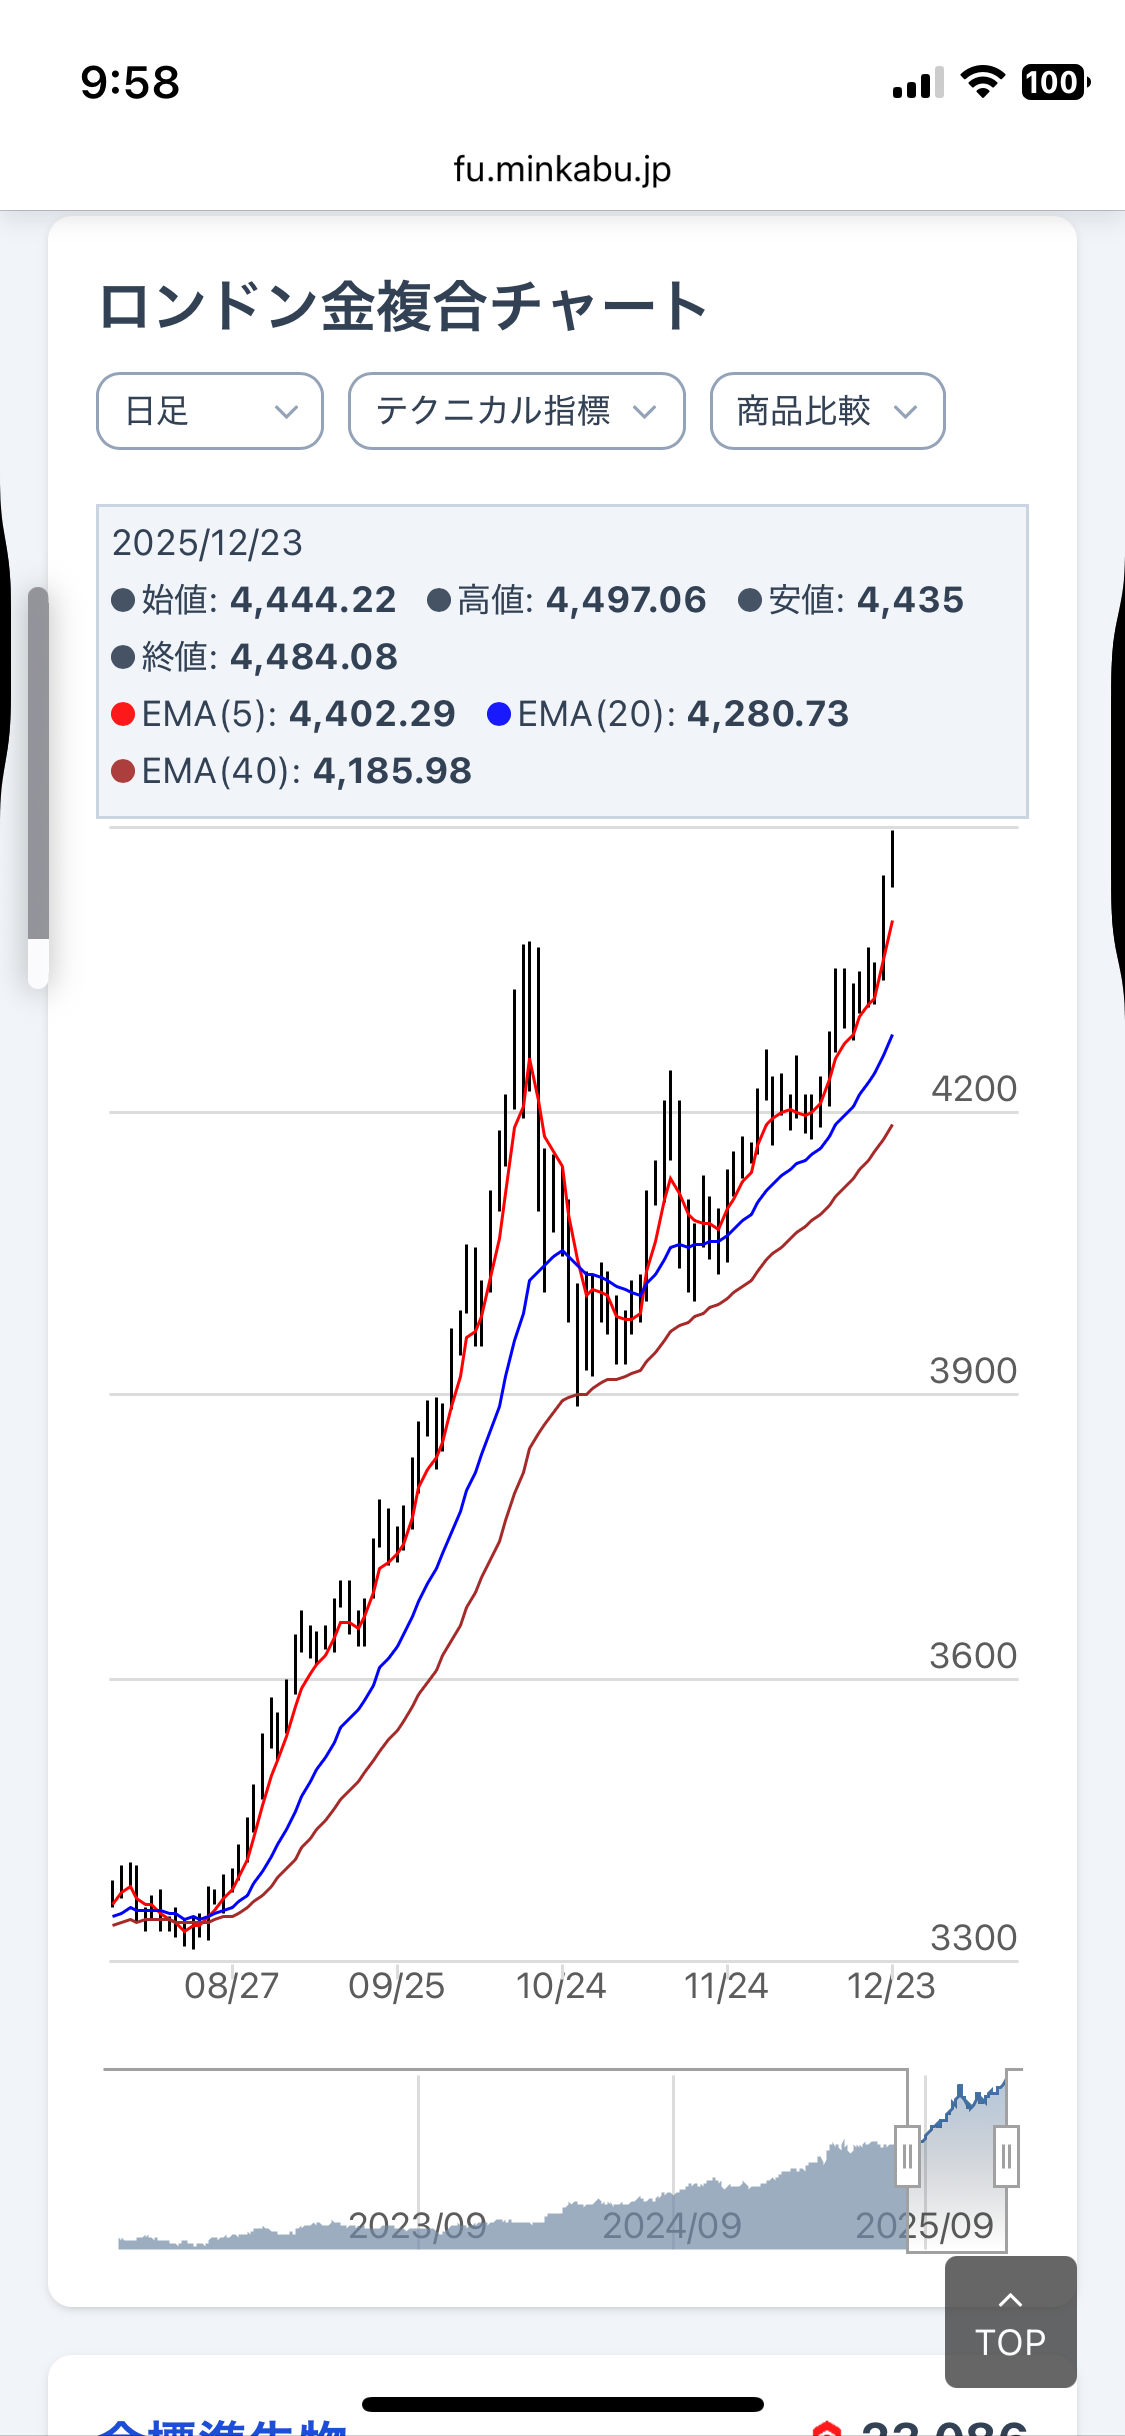The width and height of the screenshot is (1125, 2436).
Task: Tap the cellular signal bars icon
Action: [918, 84]
